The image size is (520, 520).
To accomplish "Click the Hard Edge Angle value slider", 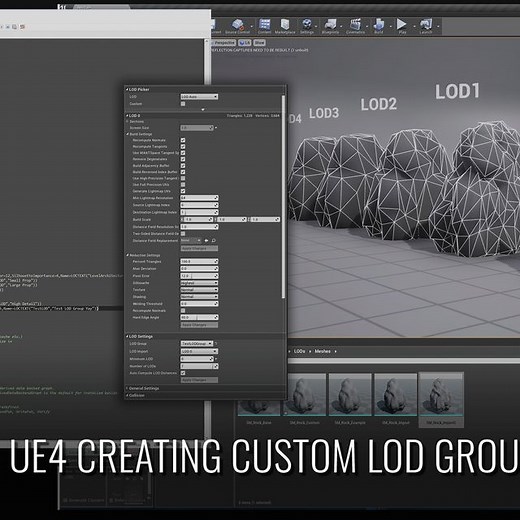I will 199,318.
